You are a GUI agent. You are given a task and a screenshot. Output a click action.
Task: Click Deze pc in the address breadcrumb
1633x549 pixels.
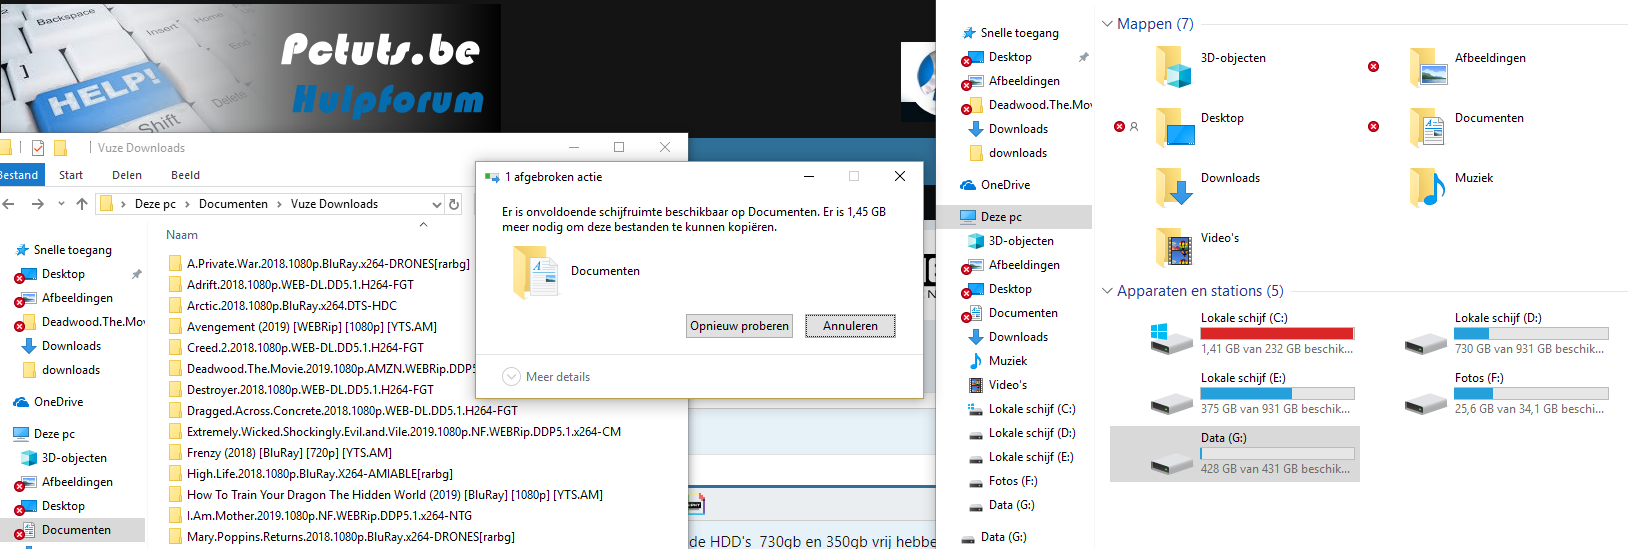[155, 204]
